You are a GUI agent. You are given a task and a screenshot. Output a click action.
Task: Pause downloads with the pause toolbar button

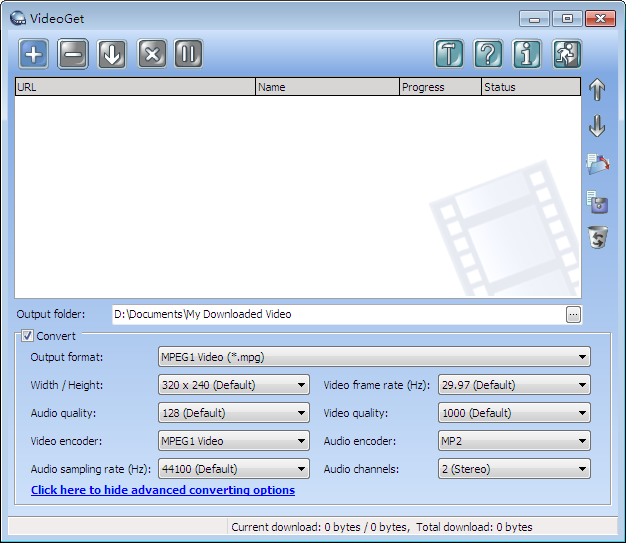coord(188,54)
